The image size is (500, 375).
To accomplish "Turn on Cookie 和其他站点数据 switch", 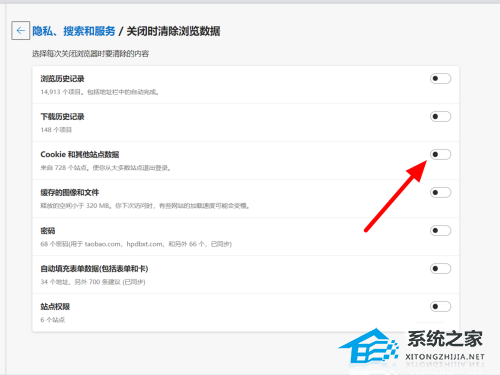I will [440, 154].
